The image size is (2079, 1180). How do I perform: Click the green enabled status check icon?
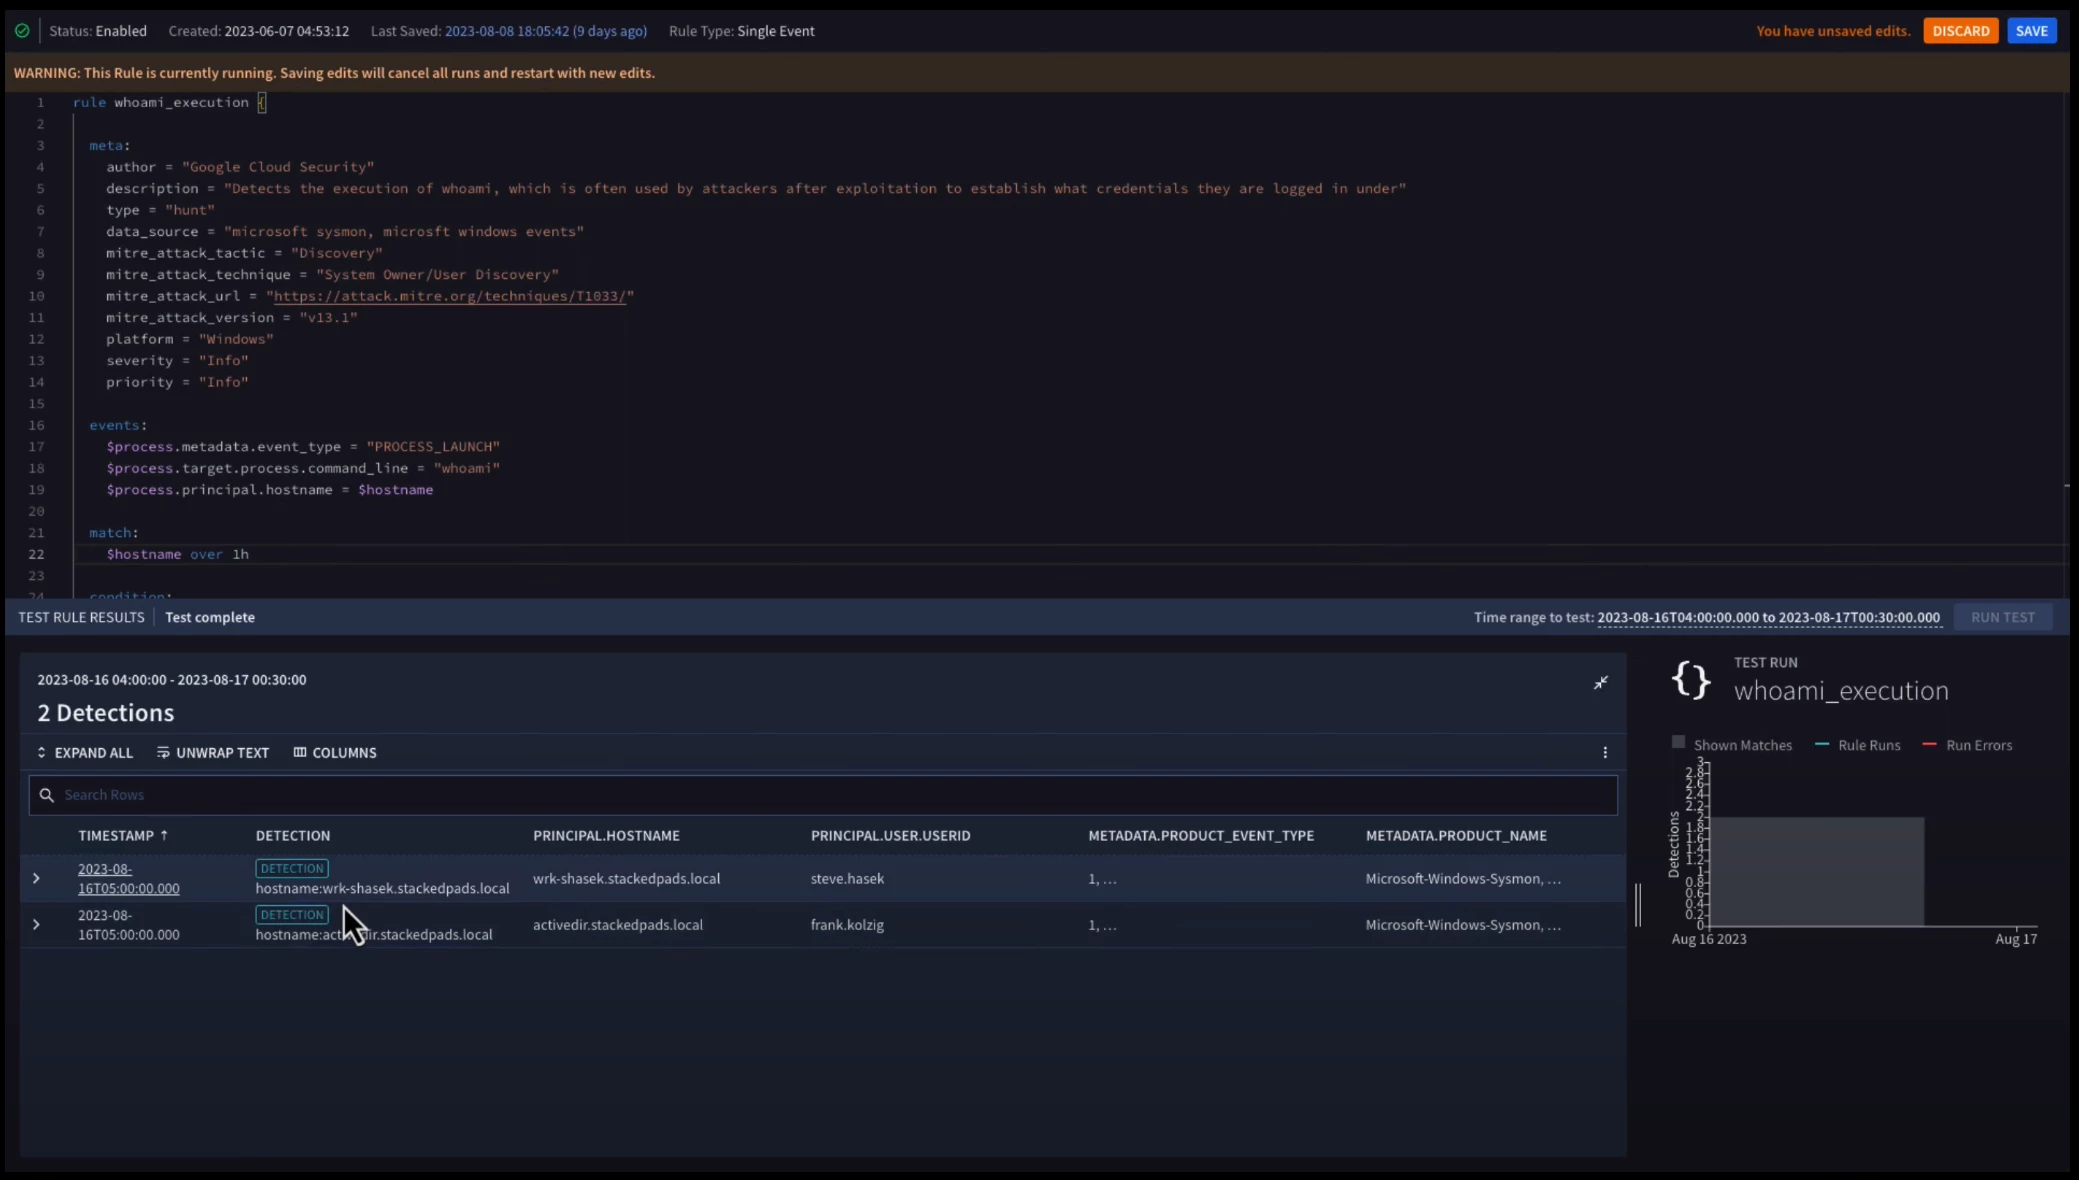pyautogui.click(x=22, y=31)
